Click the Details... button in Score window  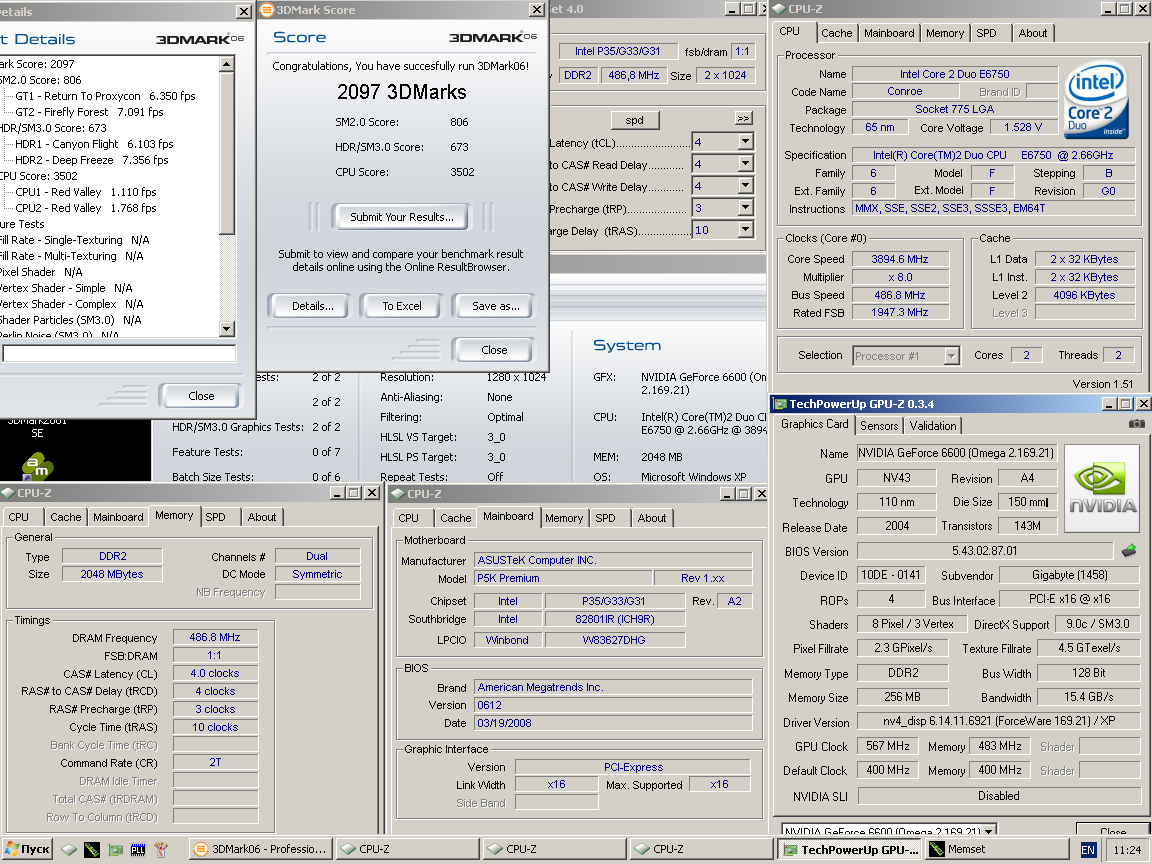312,306
